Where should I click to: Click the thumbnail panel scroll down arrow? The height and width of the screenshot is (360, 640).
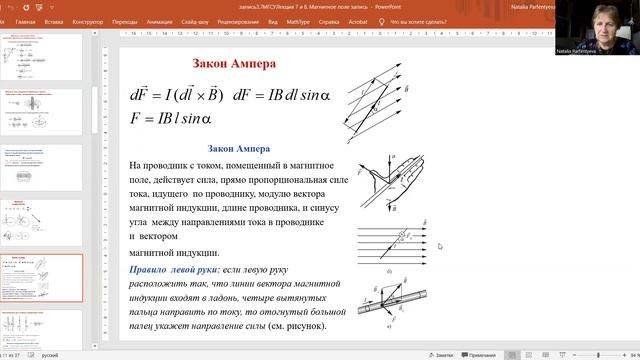95,346
